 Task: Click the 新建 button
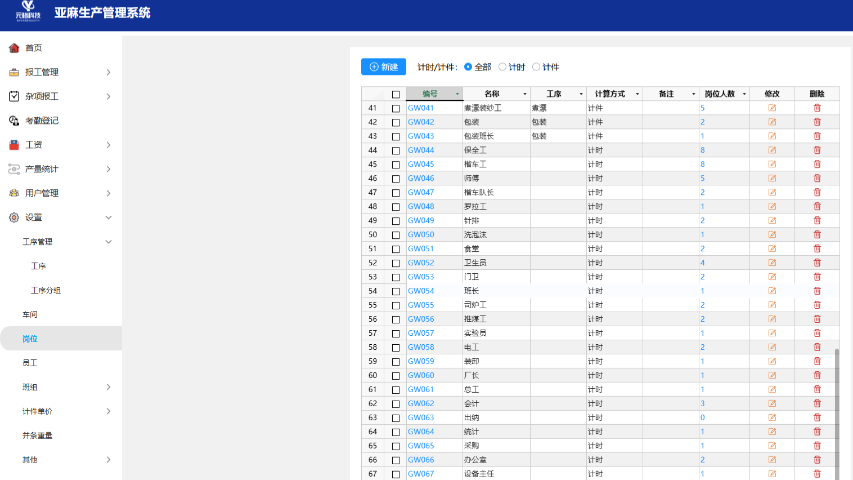(x=383, y=67)
